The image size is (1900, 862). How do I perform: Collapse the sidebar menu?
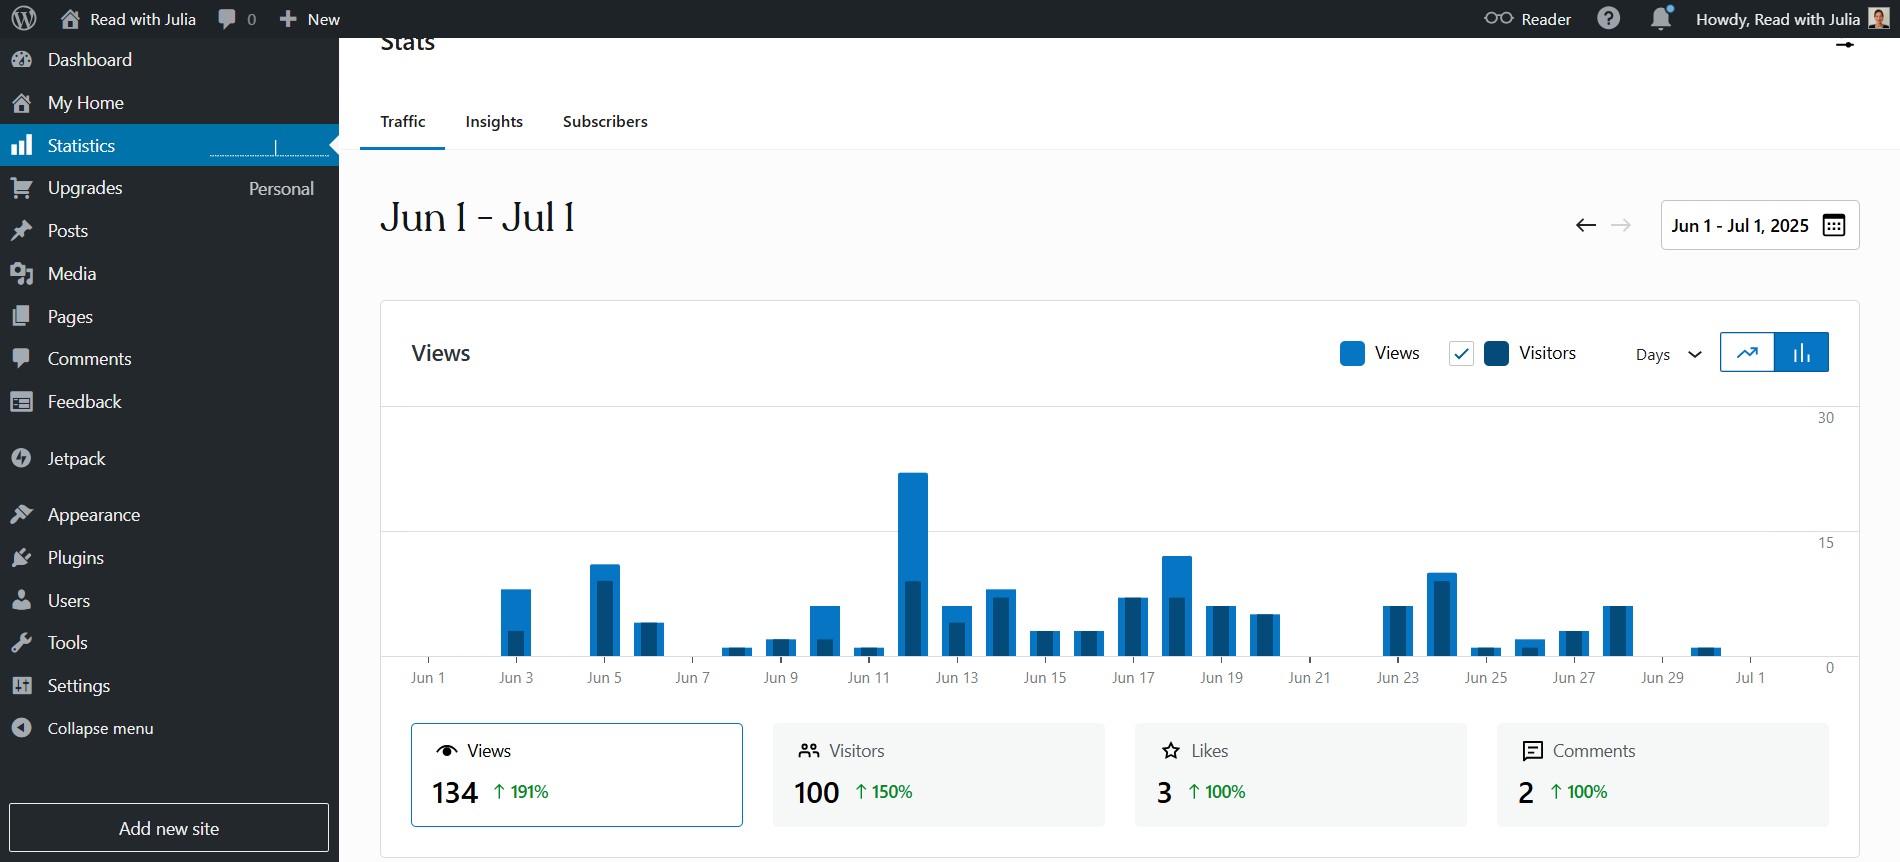(x=99, y=728)
